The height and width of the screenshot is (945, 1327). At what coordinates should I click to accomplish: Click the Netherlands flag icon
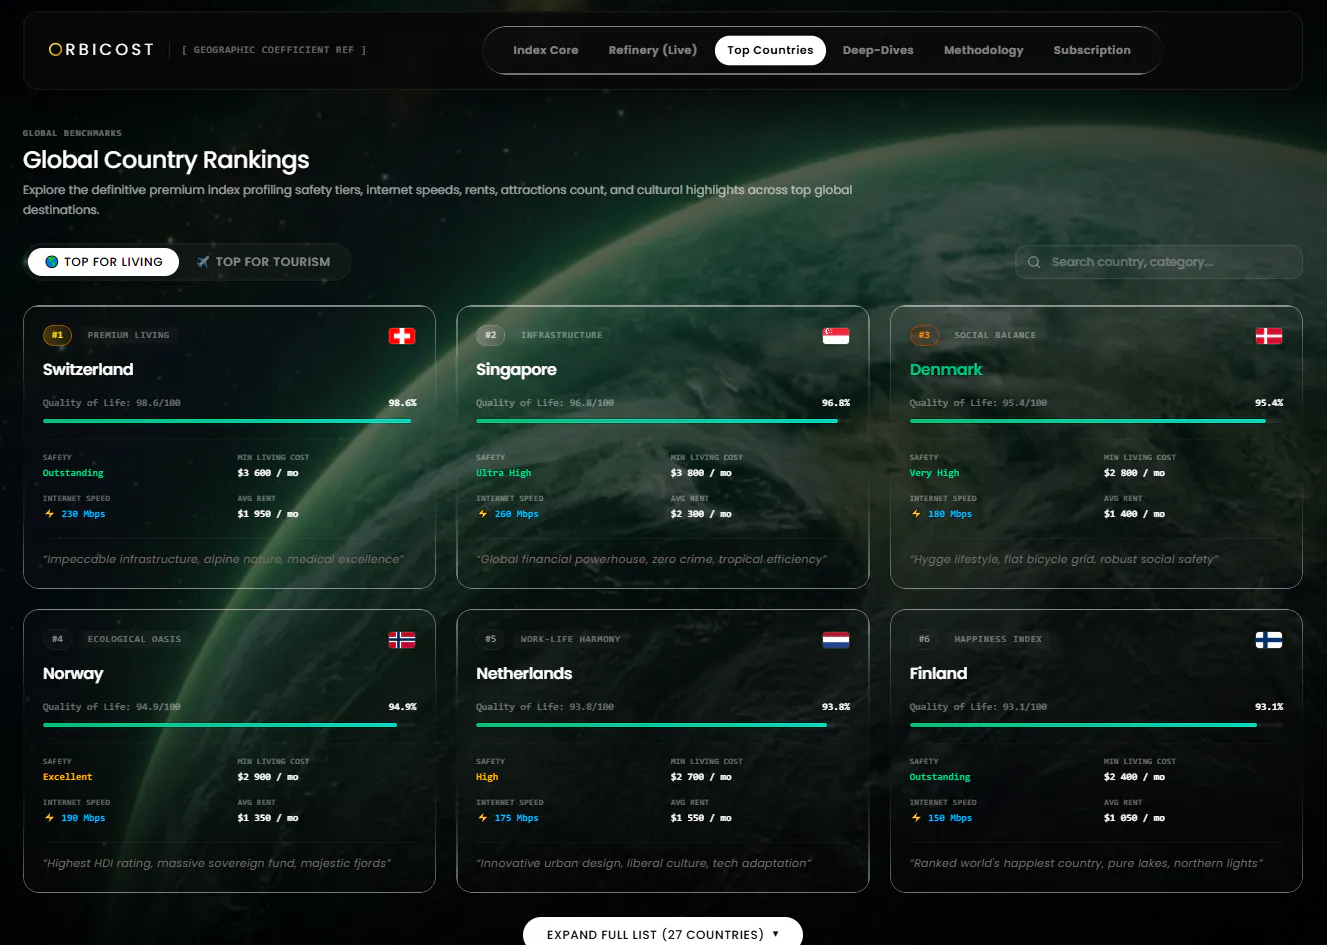pyautogui.click(x=836, y=640)
